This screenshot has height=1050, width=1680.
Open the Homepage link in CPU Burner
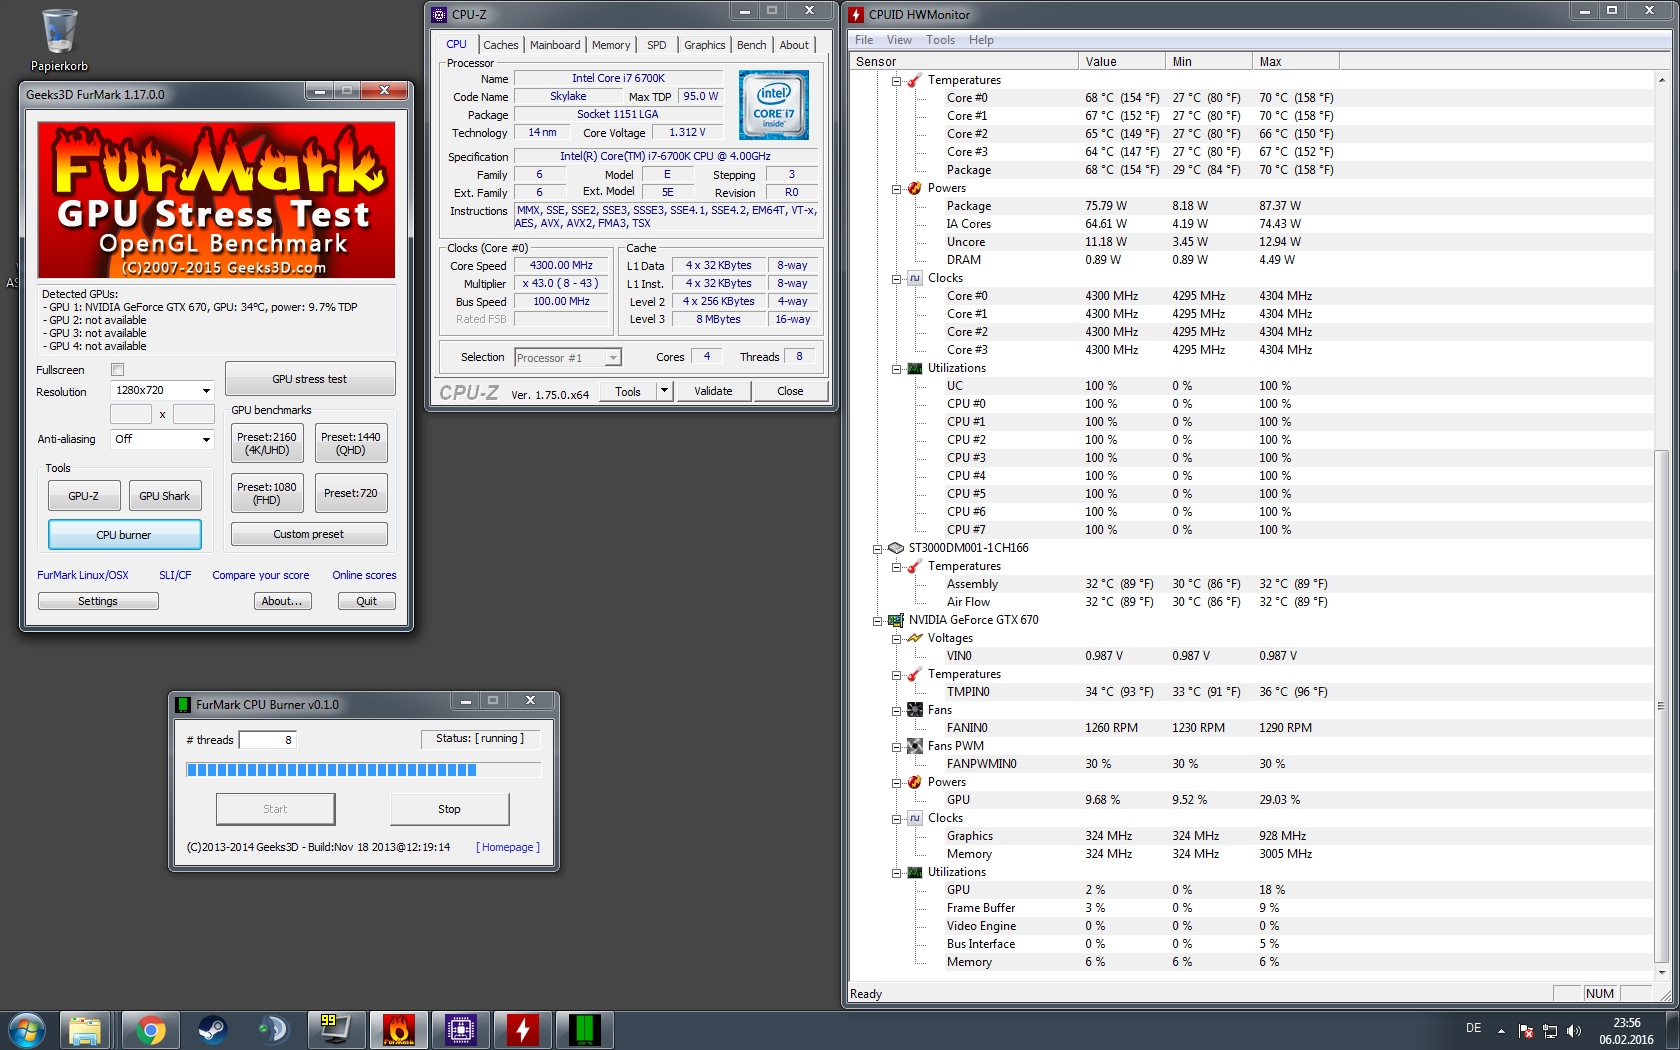click(508, 847)
